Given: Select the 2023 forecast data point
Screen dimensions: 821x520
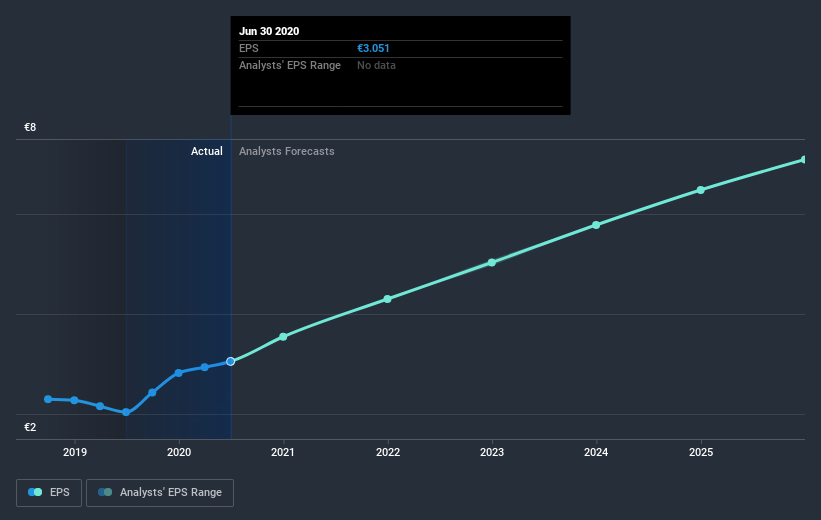Looking at the screenshot, I should coord(492,262).
